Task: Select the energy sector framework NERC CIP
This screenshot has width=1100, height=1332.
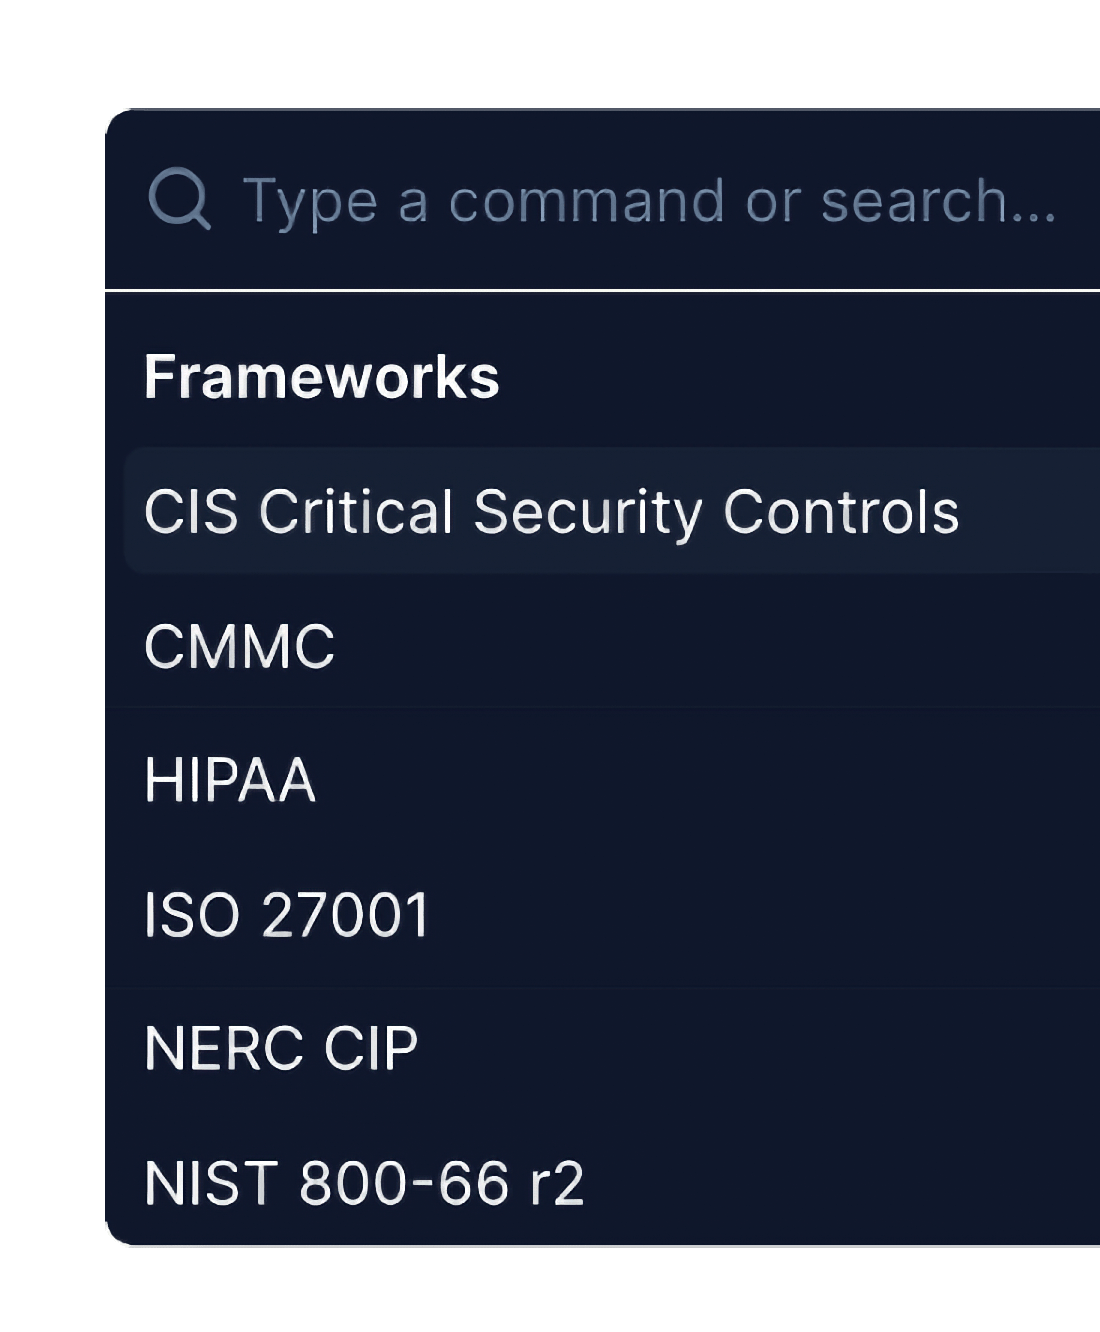Action: click(280, 1046)
